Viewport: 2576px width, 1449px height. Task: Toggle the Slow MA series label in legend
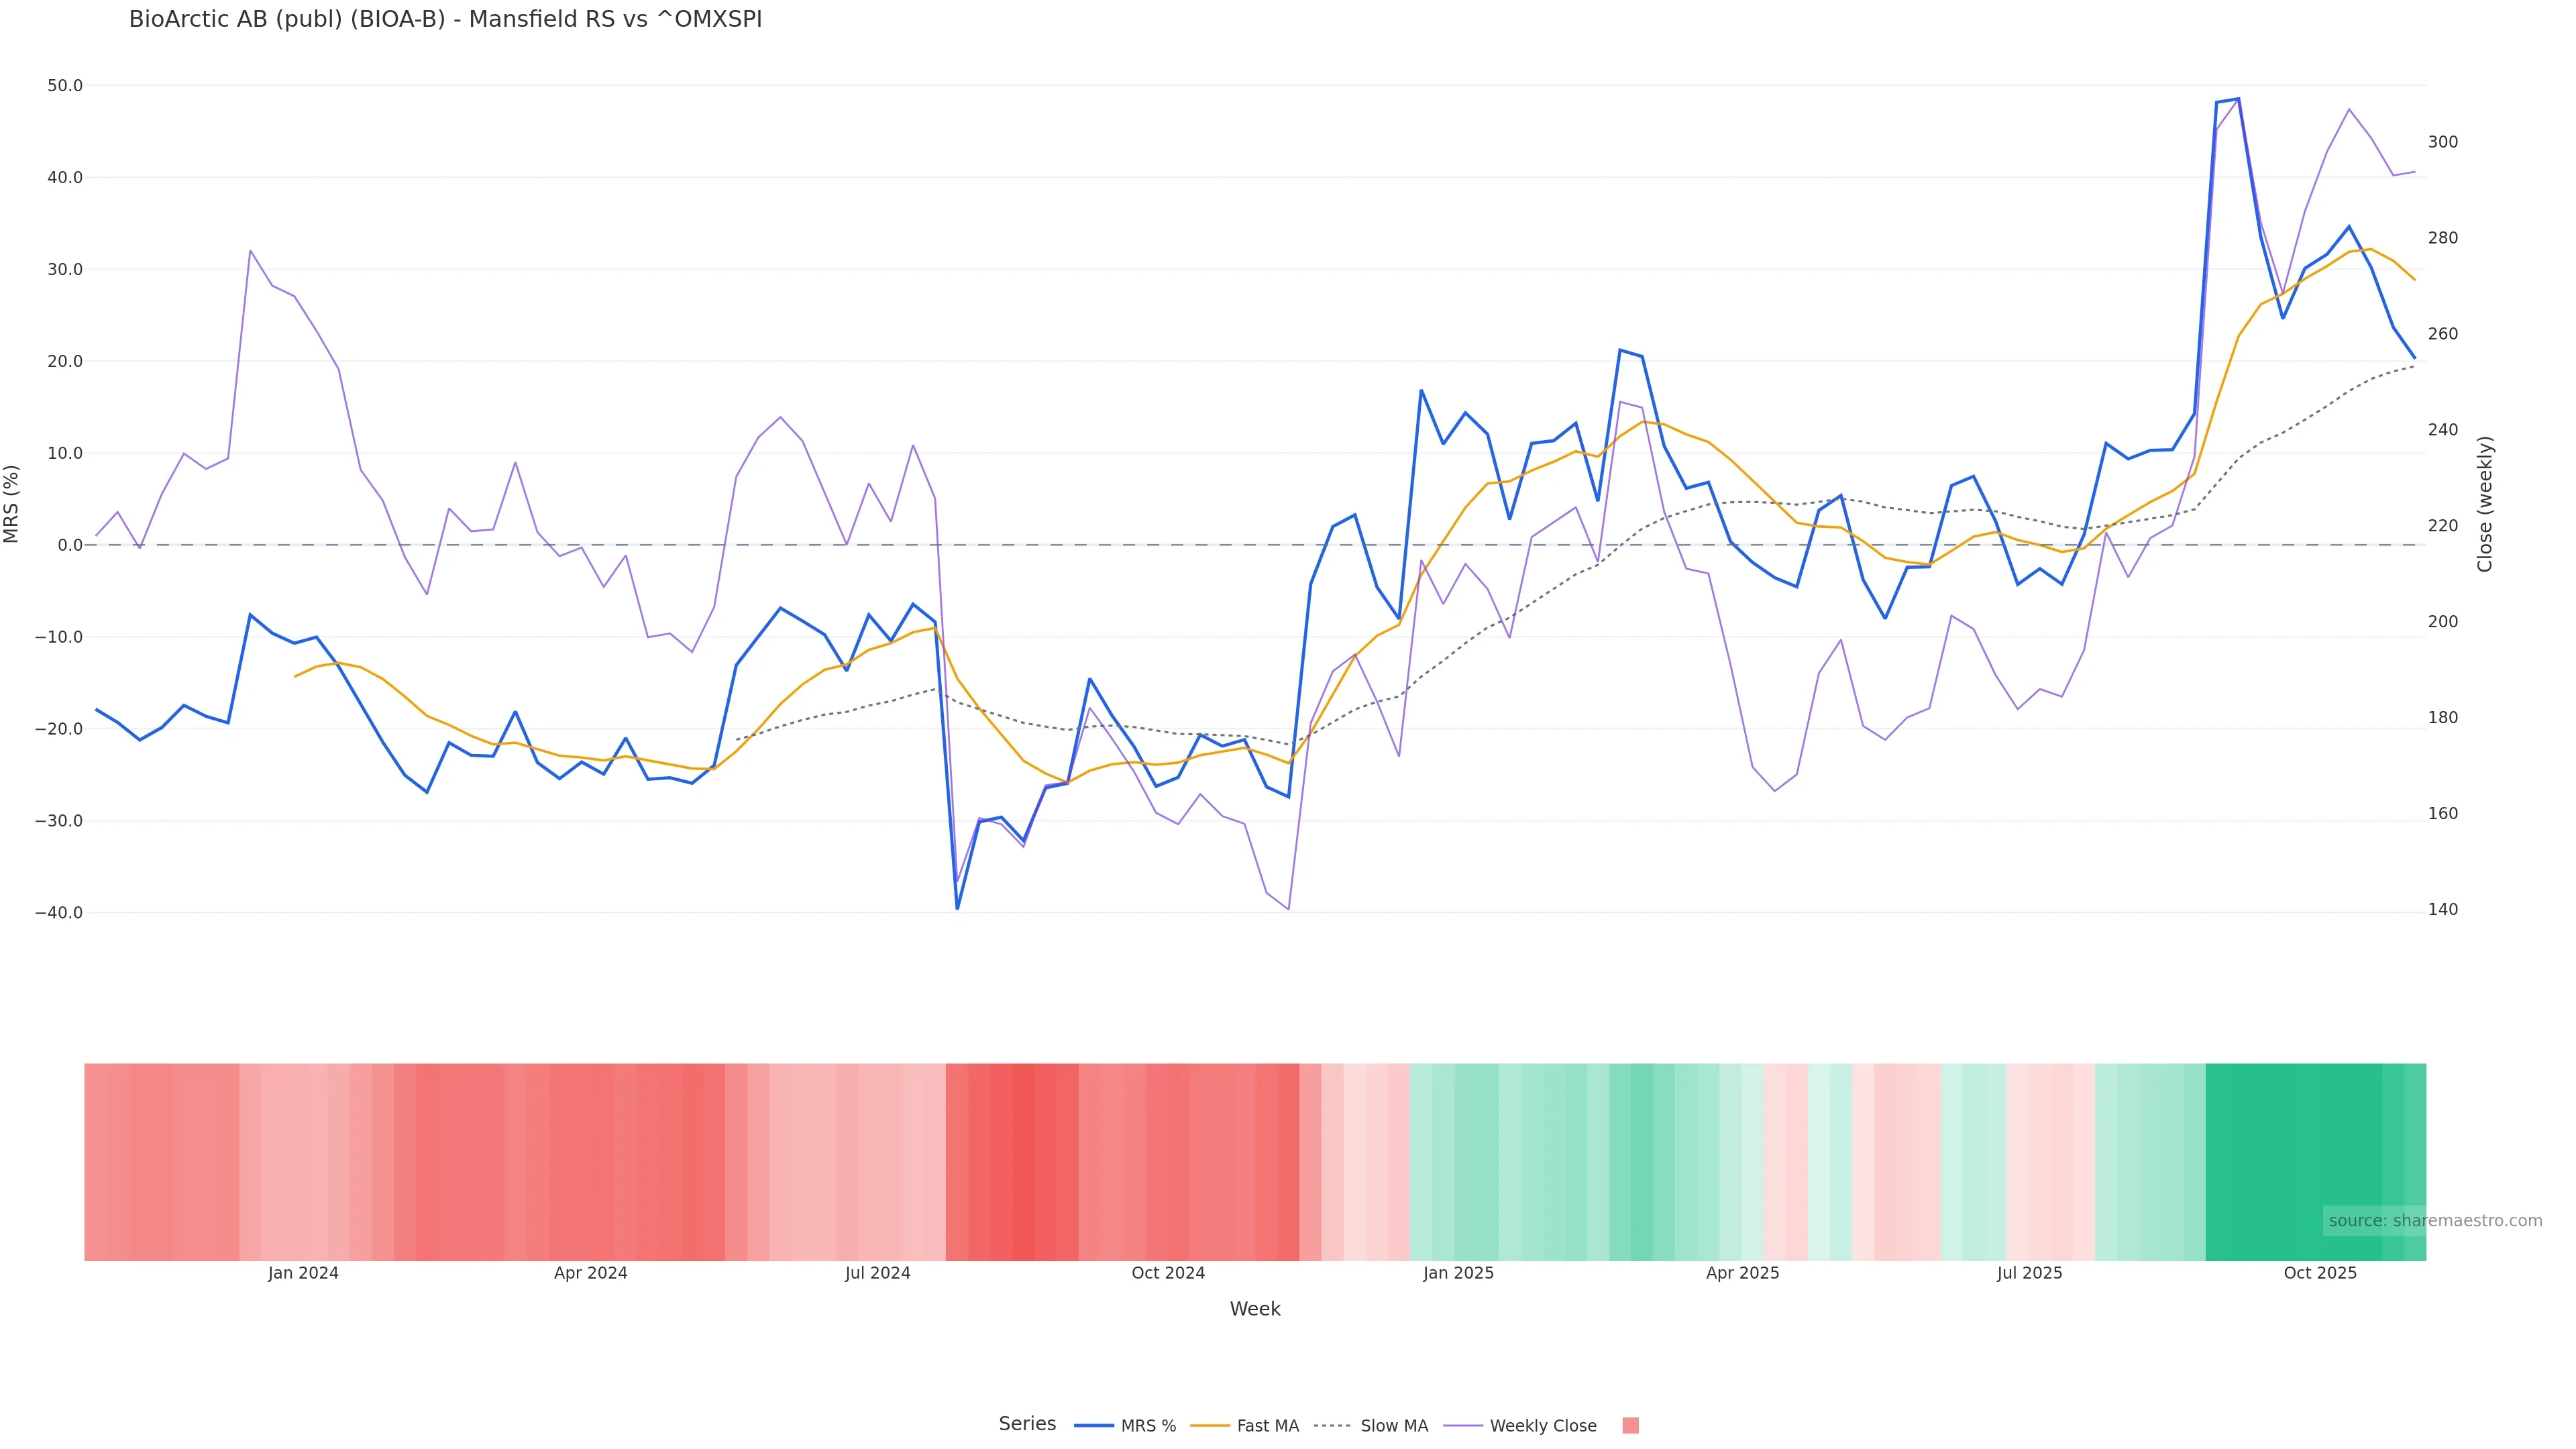pyautogui.click(x=1394, y=1426)
